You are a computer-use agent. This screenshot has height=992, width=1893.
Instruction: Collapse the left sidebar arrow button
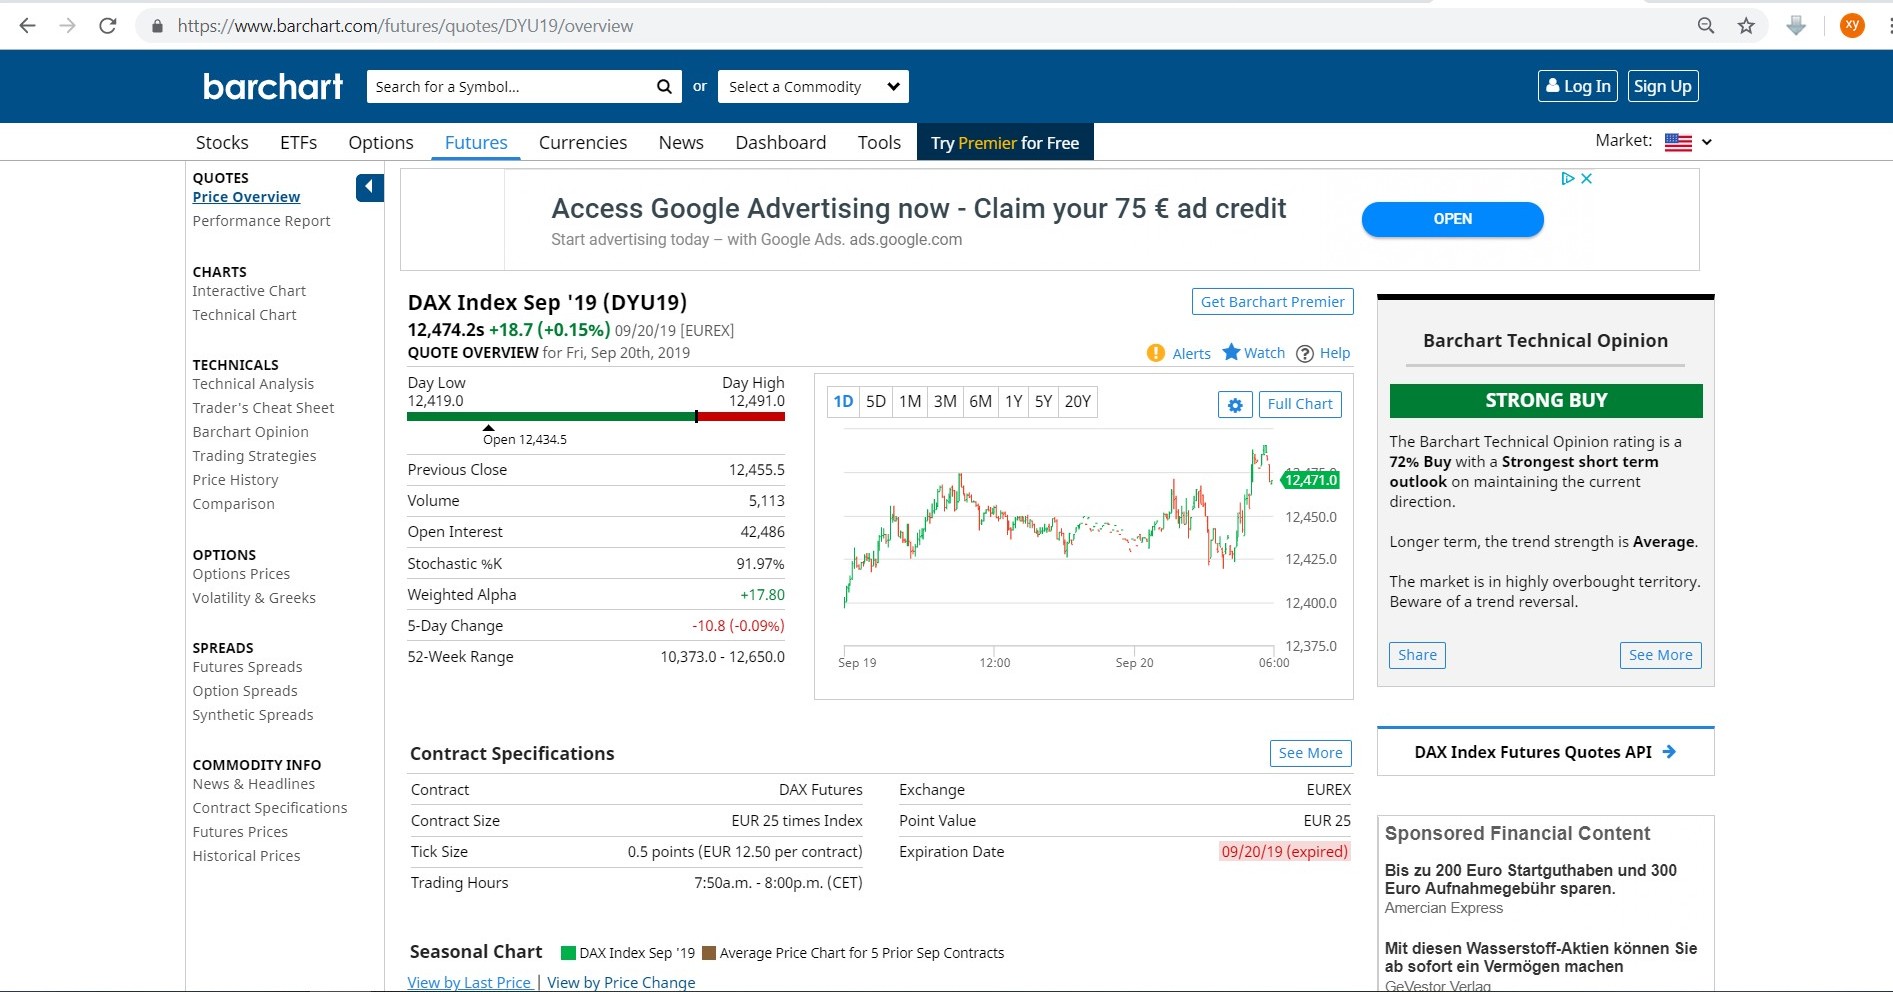(369, 187)
